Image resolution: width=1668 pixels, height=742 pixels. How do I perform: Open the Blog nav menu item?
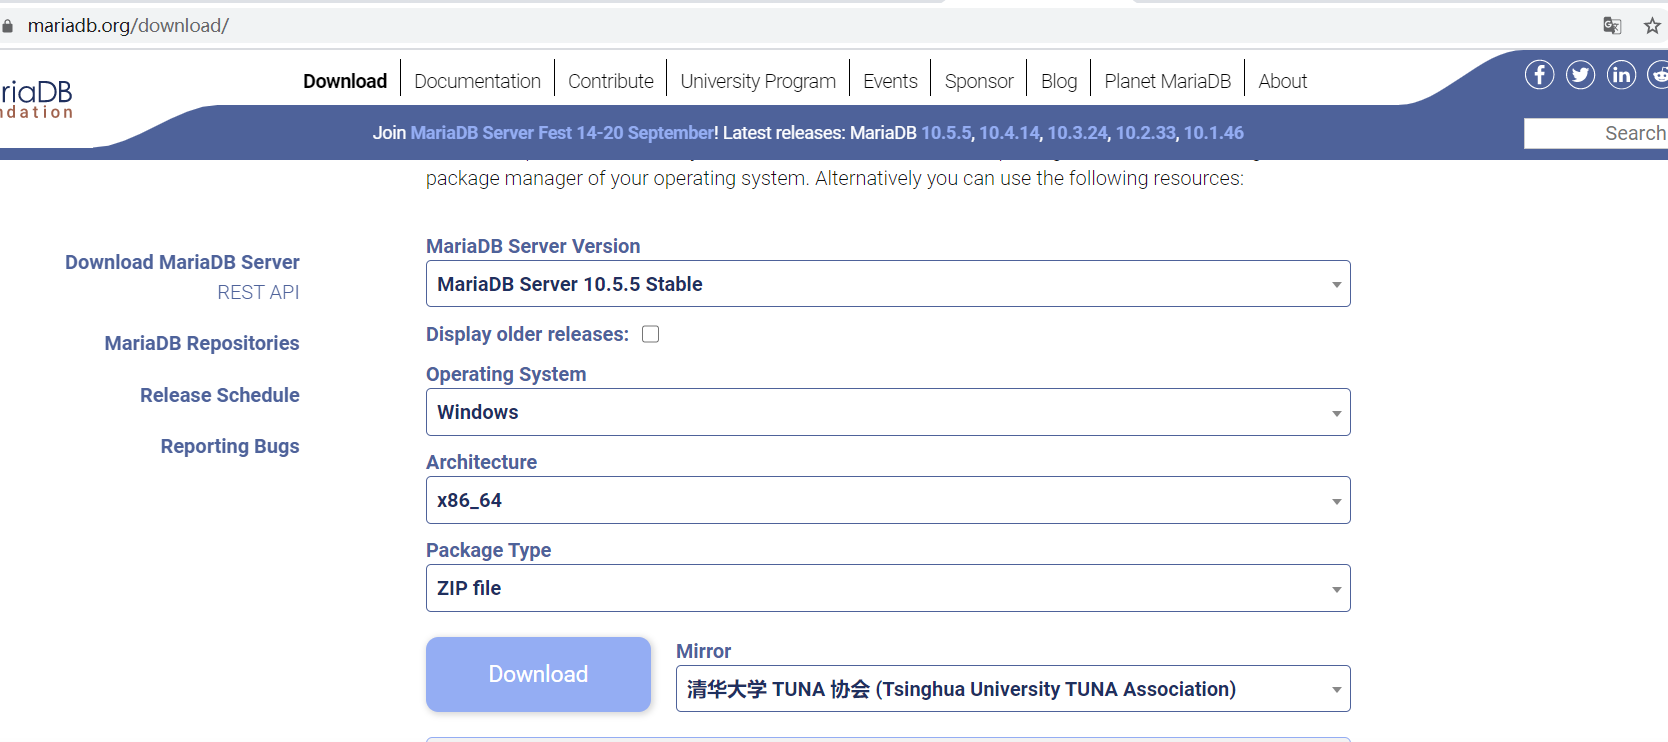pos(1059,81)
